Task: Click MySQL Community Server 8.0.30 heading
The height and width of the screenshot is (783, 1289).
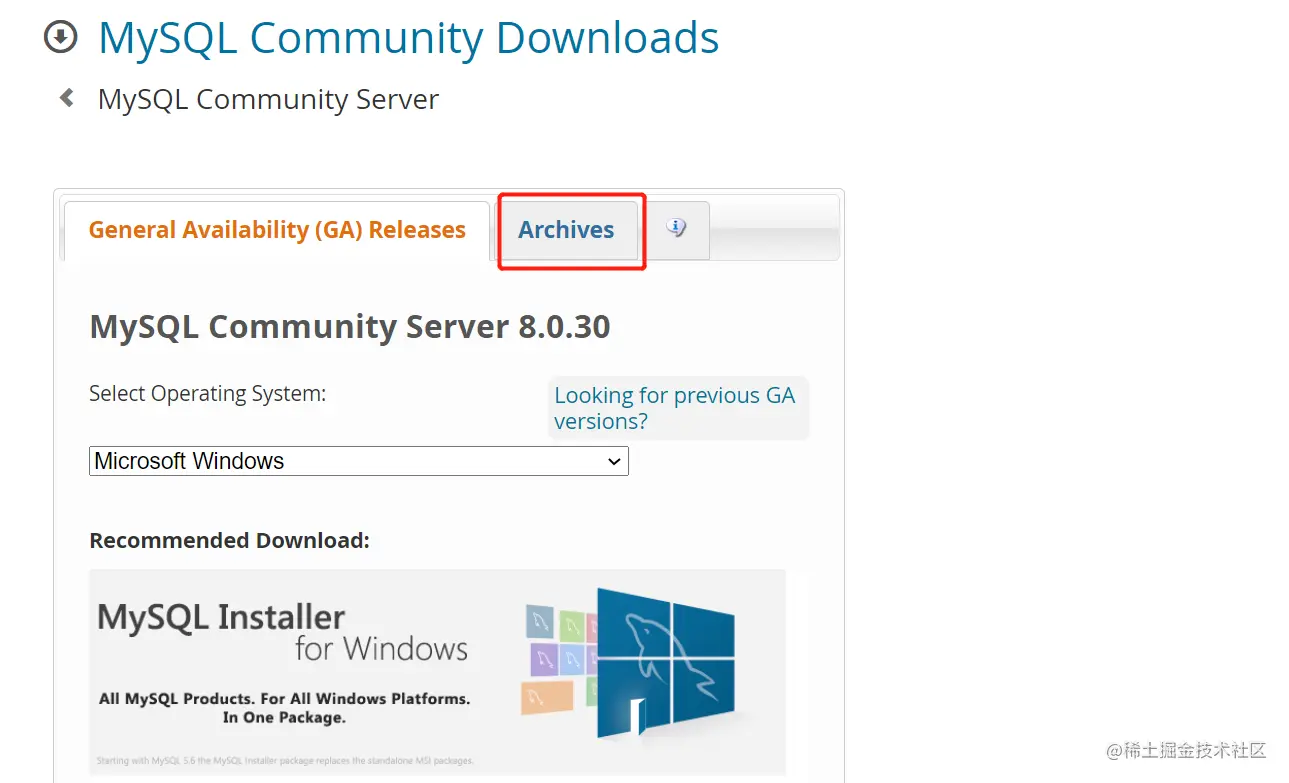Action: tap(350, 327)
